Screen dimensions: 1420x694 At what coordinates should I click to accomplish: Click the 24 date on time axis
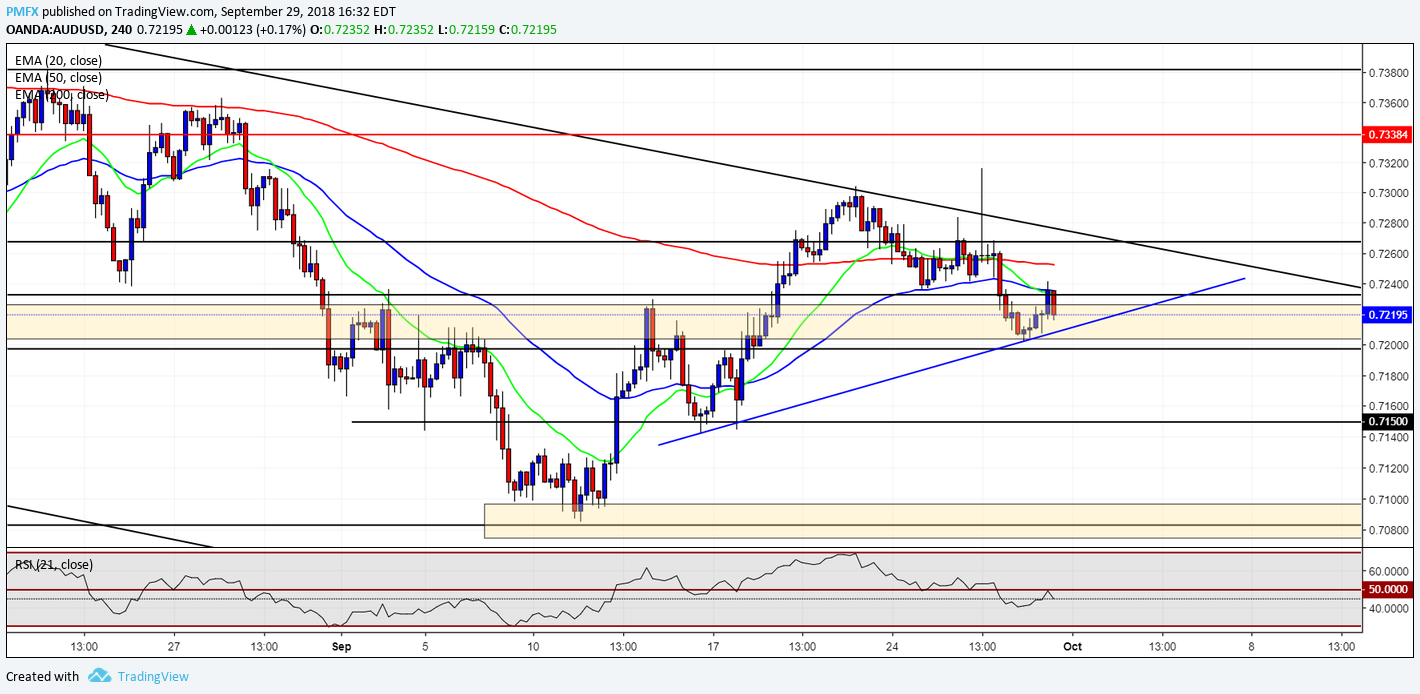893,646
